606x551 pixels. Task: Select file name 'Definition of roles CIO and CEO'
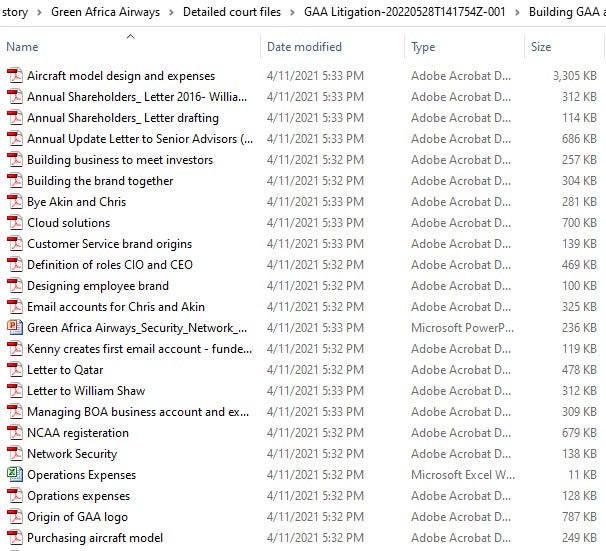tap(110, 265)
